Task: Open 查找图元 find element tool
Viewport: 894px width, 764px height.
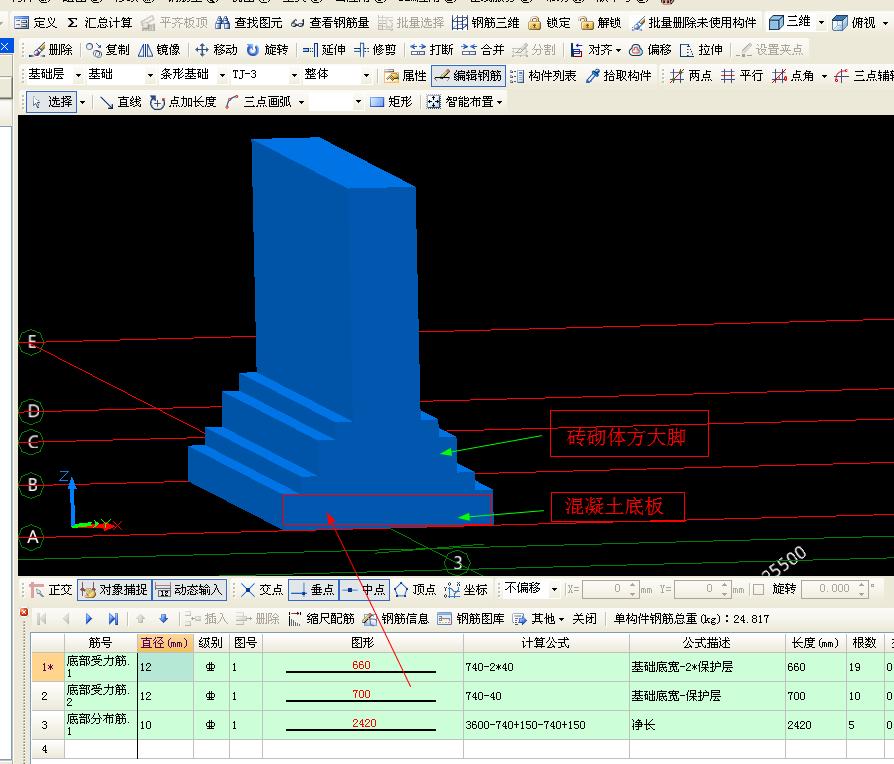Action: coord(249,23)
